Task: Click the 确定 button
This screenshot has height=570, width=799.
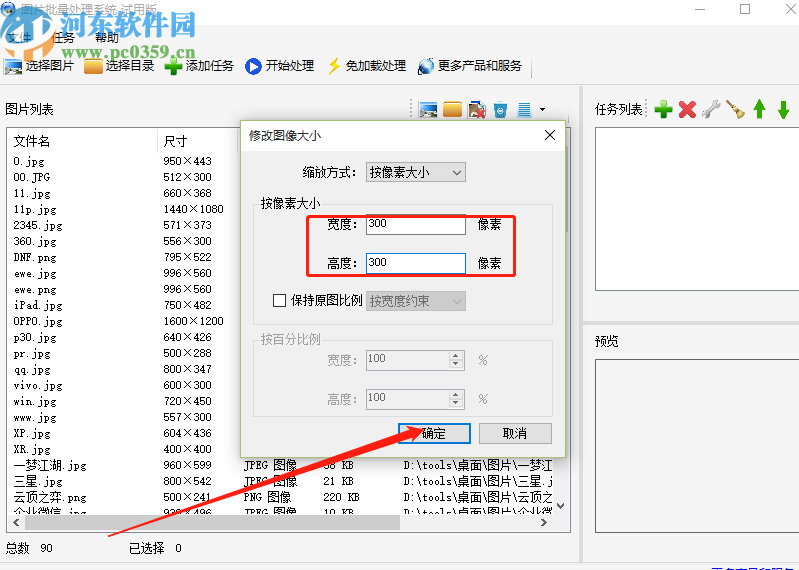Action: (434, 433)
